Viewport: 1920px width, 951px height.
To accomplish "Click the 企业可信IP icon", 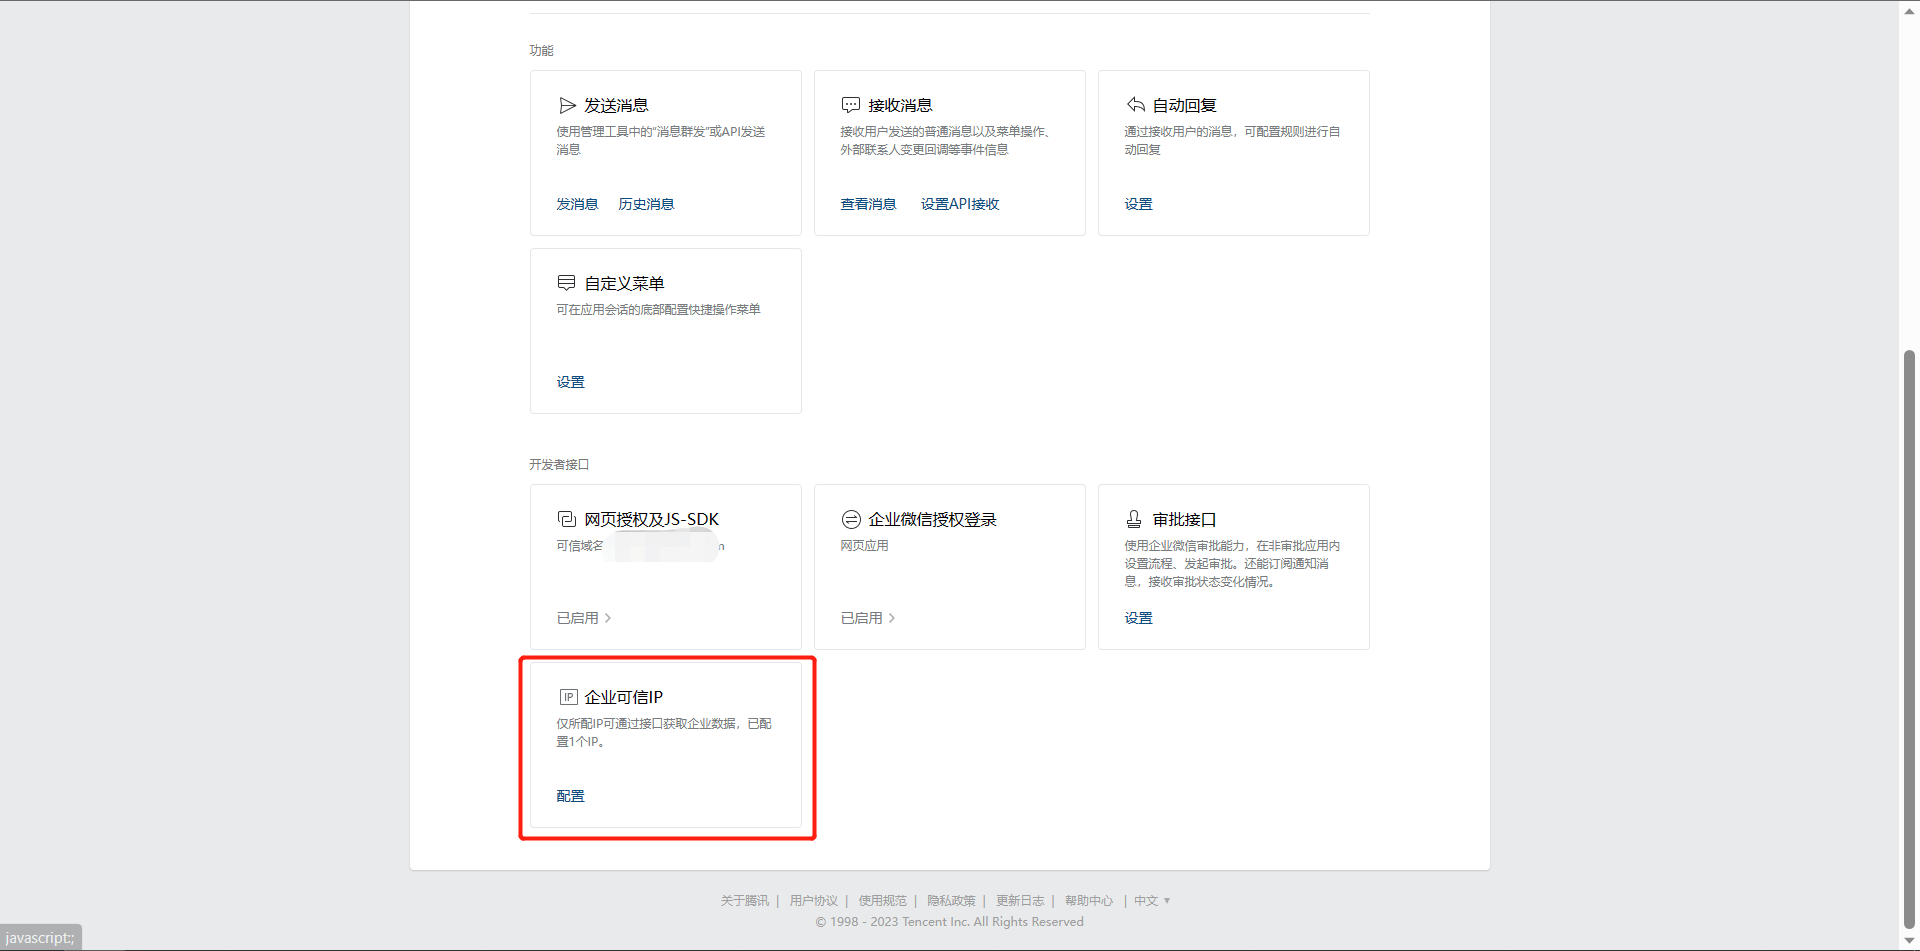I will 568,697.
